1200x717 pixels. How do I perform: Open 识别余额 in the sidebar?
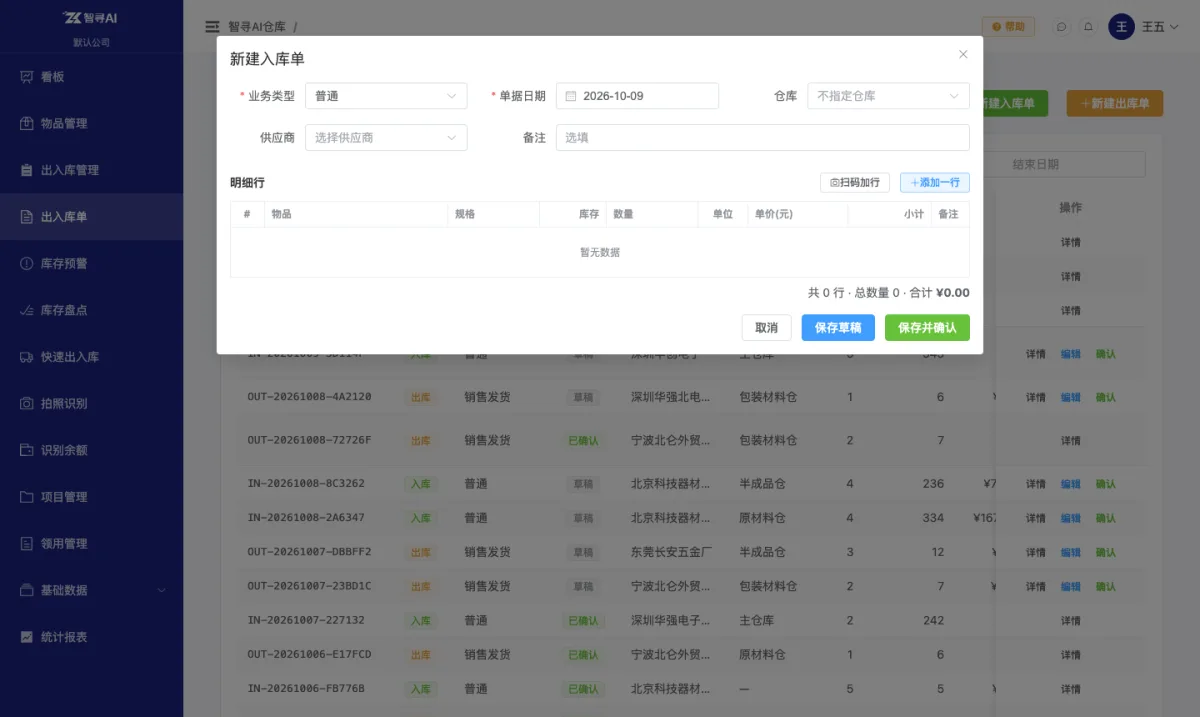[x=91, y=450]
